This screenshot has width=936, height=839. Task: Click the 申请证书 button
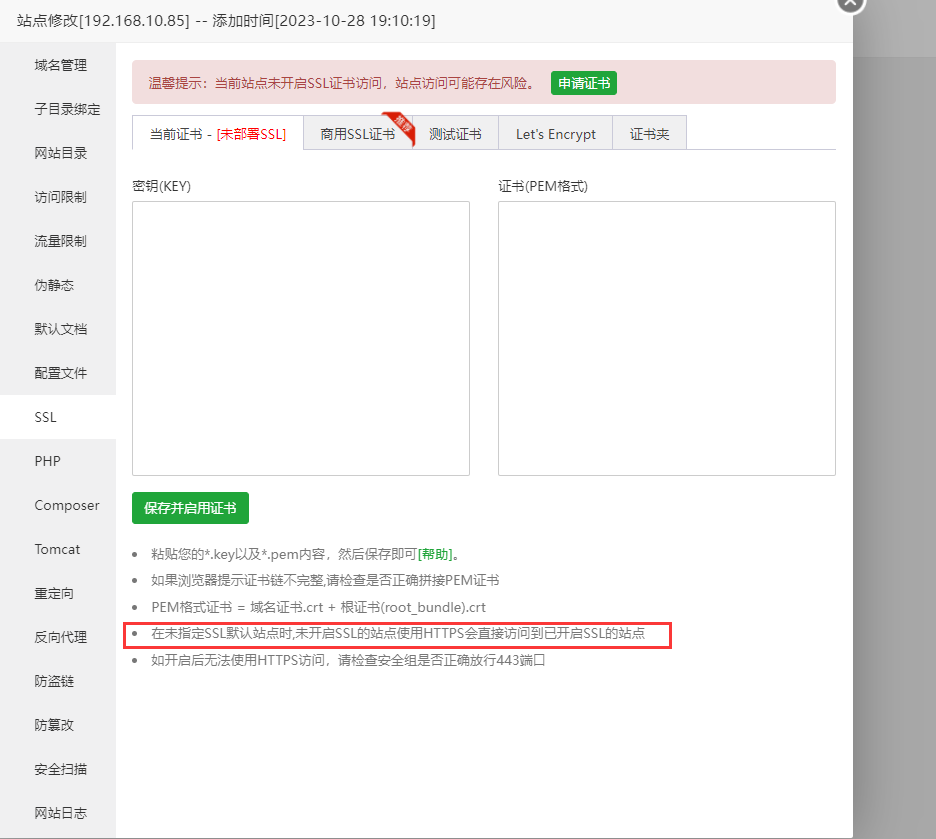pos(584,83)
